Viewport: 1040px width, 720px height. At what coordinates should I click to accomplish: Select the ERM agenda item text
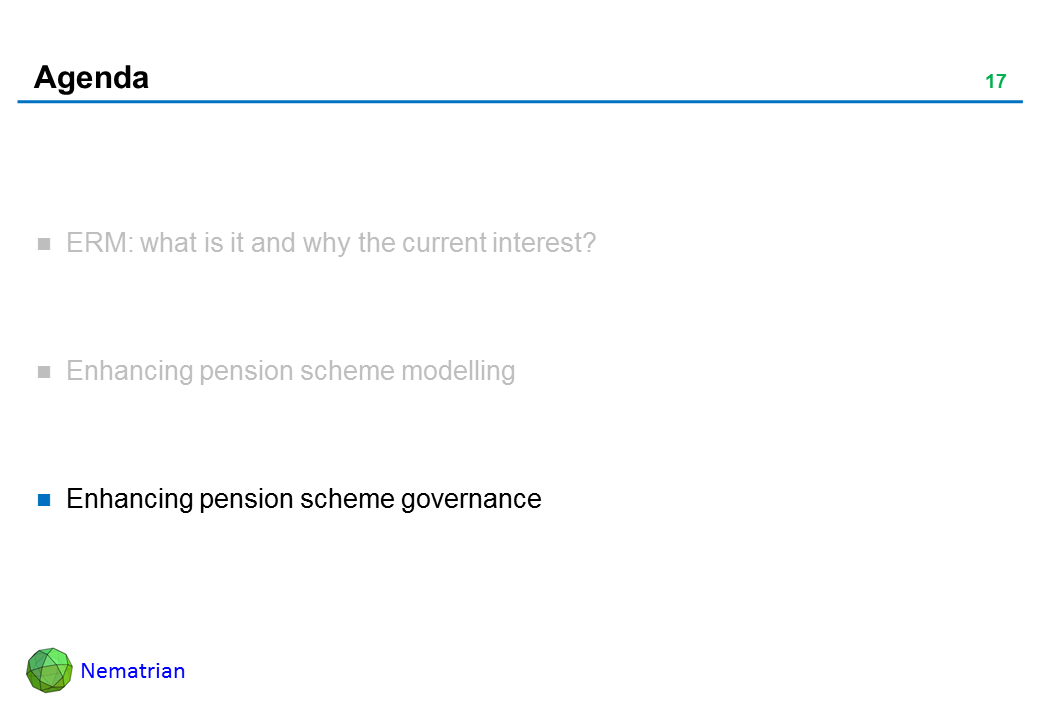330,243
